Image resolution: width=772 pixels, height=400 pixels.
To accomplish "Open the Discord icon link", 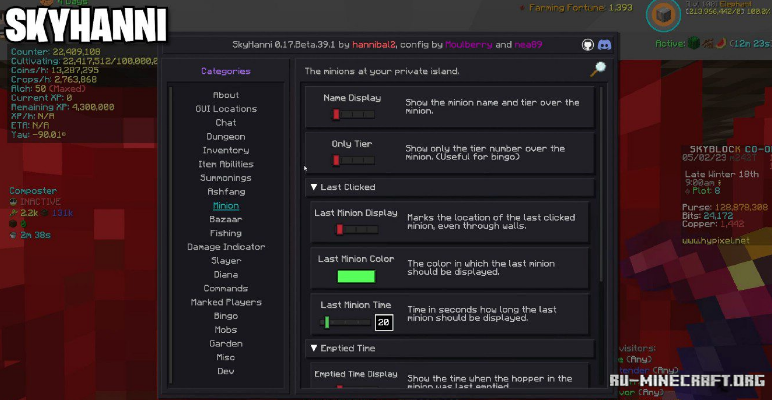I will click(604, 45).
